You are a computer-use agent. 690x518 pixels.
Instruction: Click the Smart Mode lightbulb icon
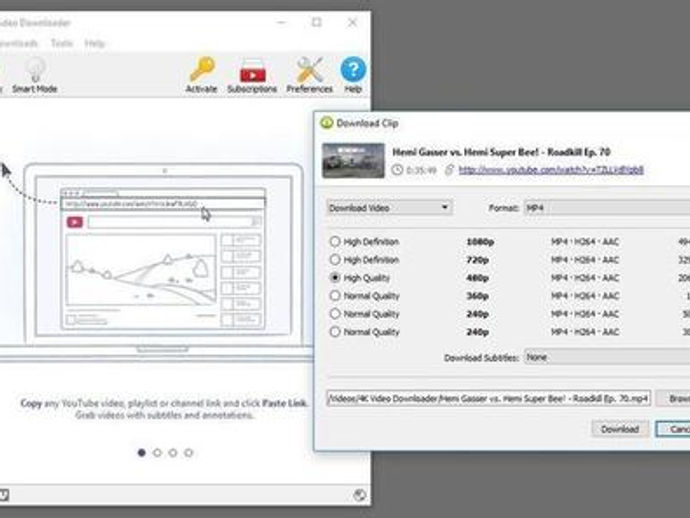[x=35, y=69]
